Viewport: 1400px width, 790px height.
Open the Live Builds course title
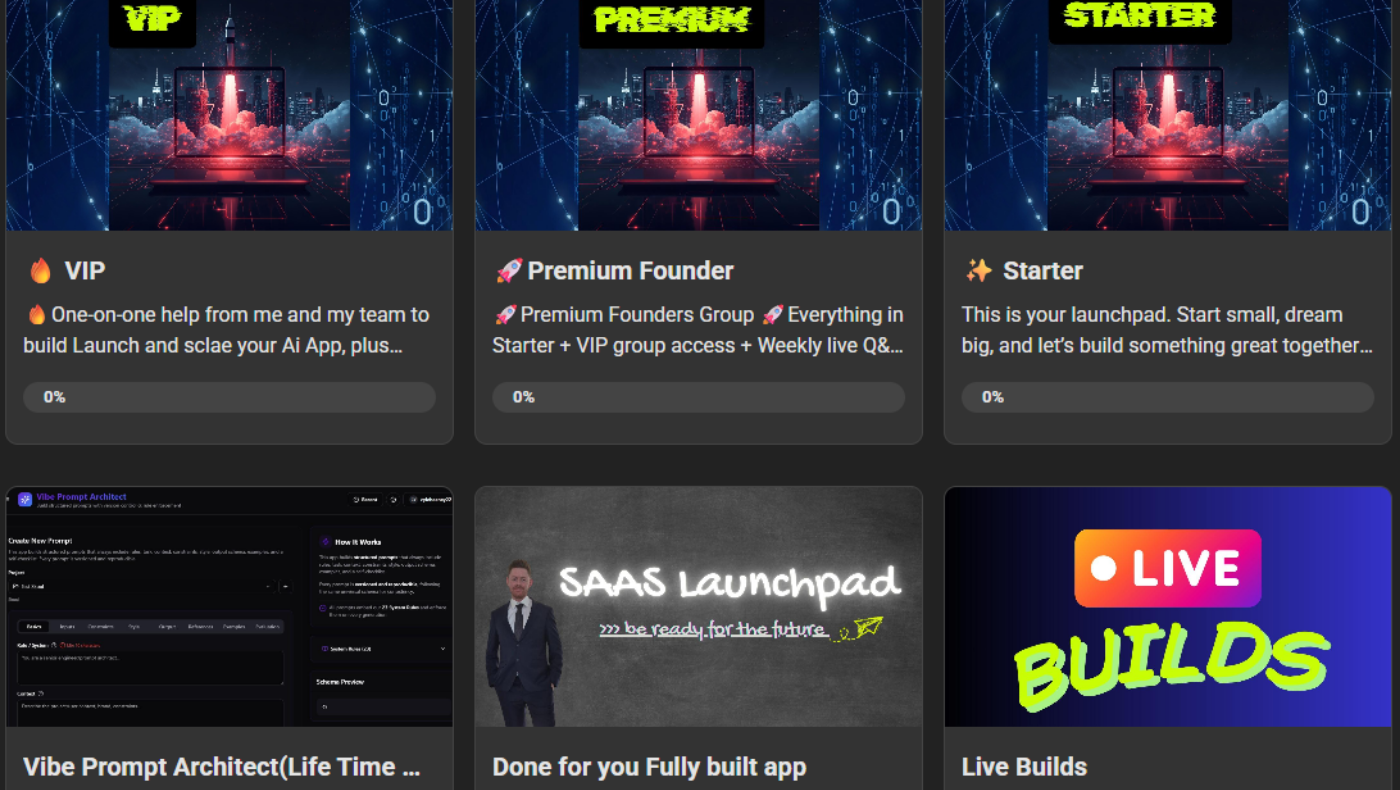click(1024, 767)
